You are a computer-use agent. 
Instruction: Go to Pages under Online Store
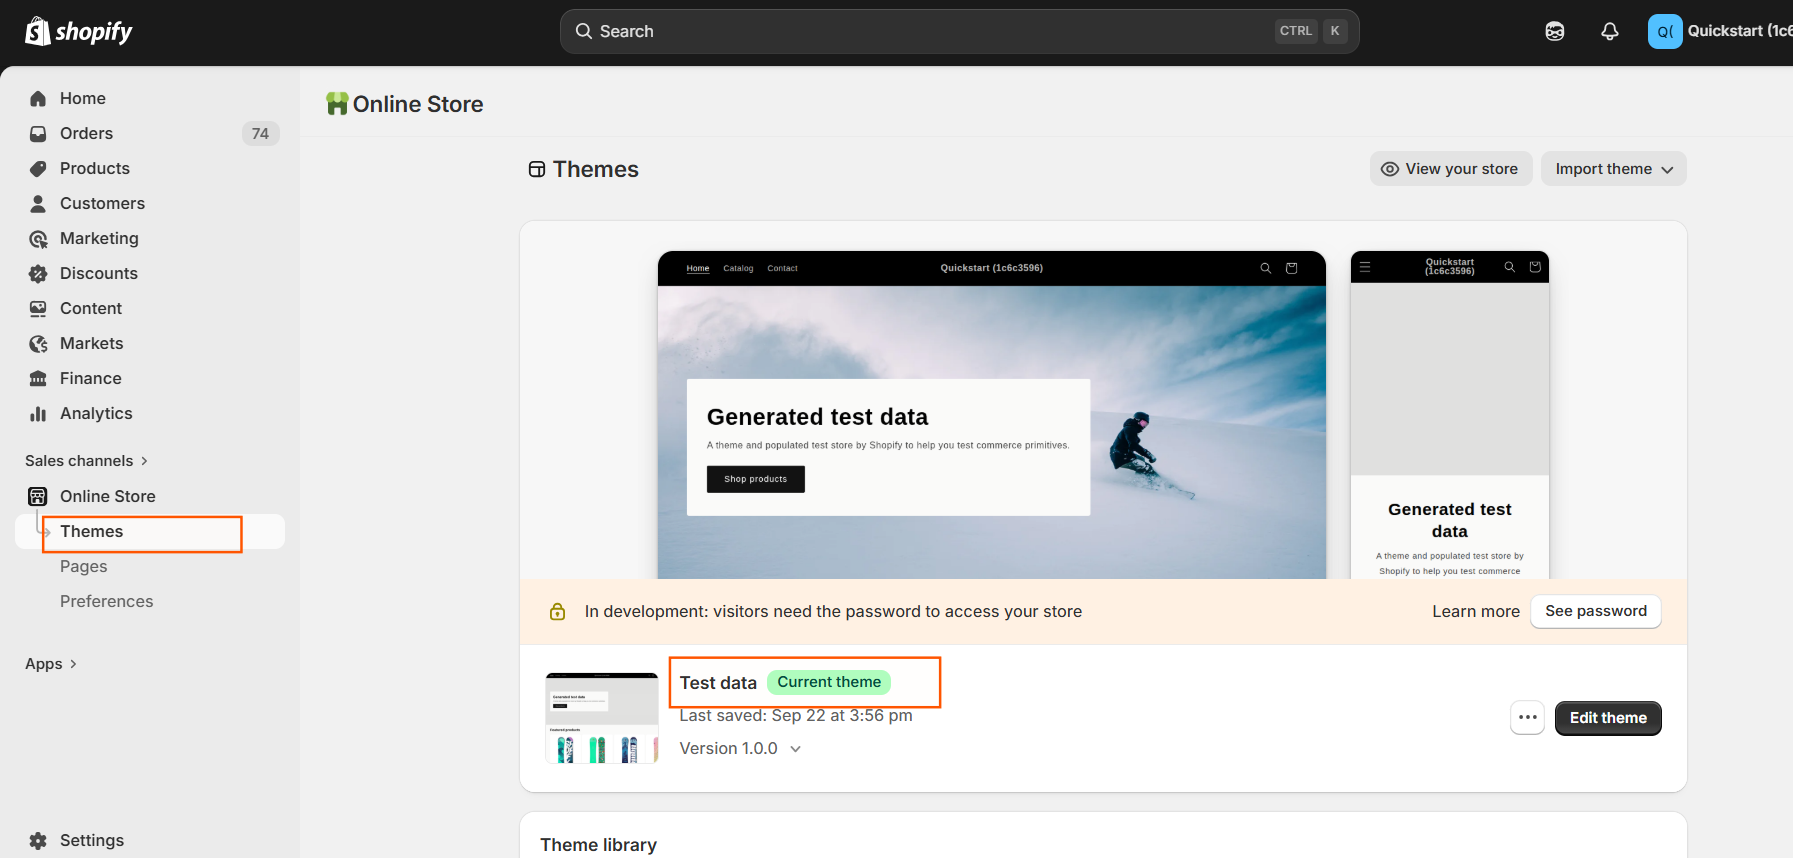[84, 567]
